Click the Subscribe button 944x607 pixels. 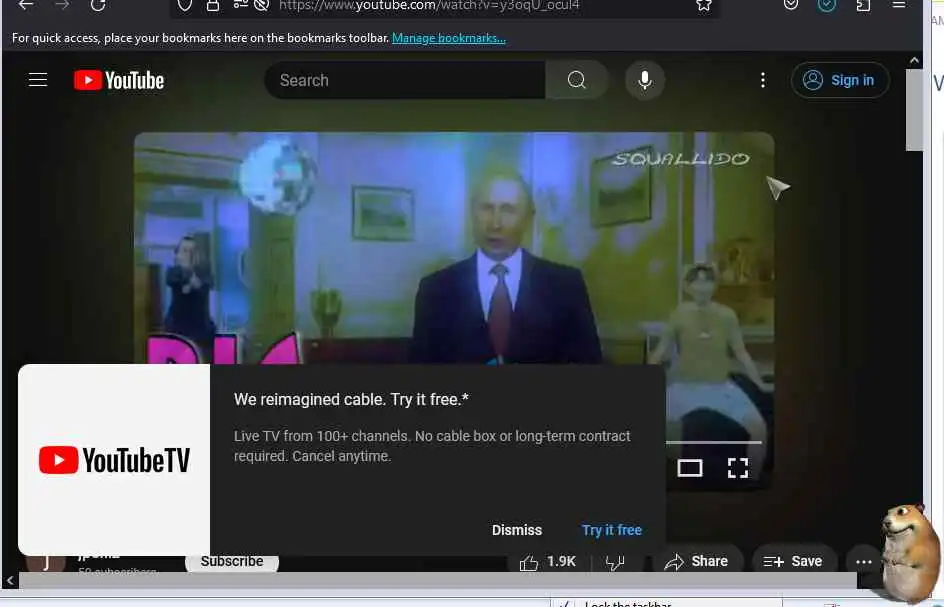pyautogui.click(x=232, y=562)
